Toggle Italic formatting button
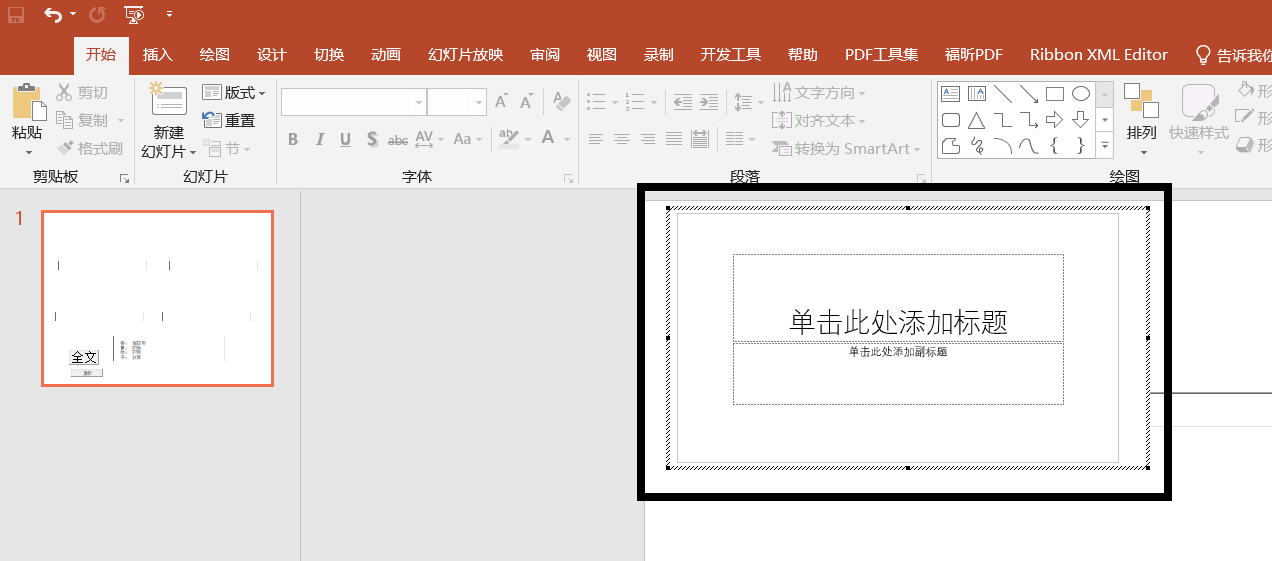The image size is (1272, 561). tap(319, 139)
